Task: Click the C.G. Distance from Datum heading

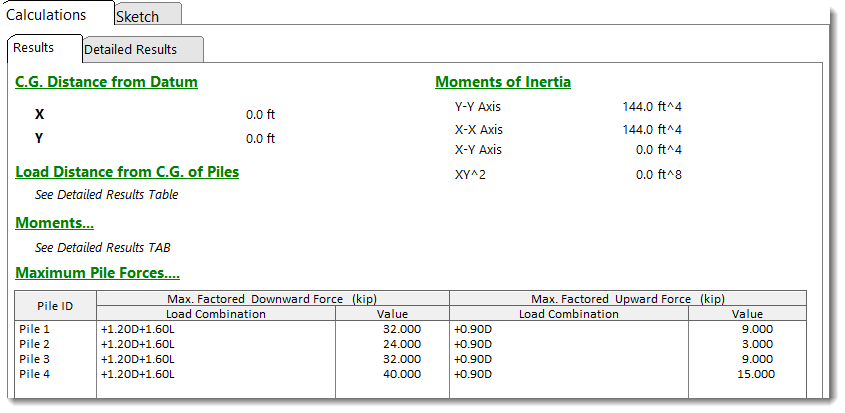Action: 106,82
